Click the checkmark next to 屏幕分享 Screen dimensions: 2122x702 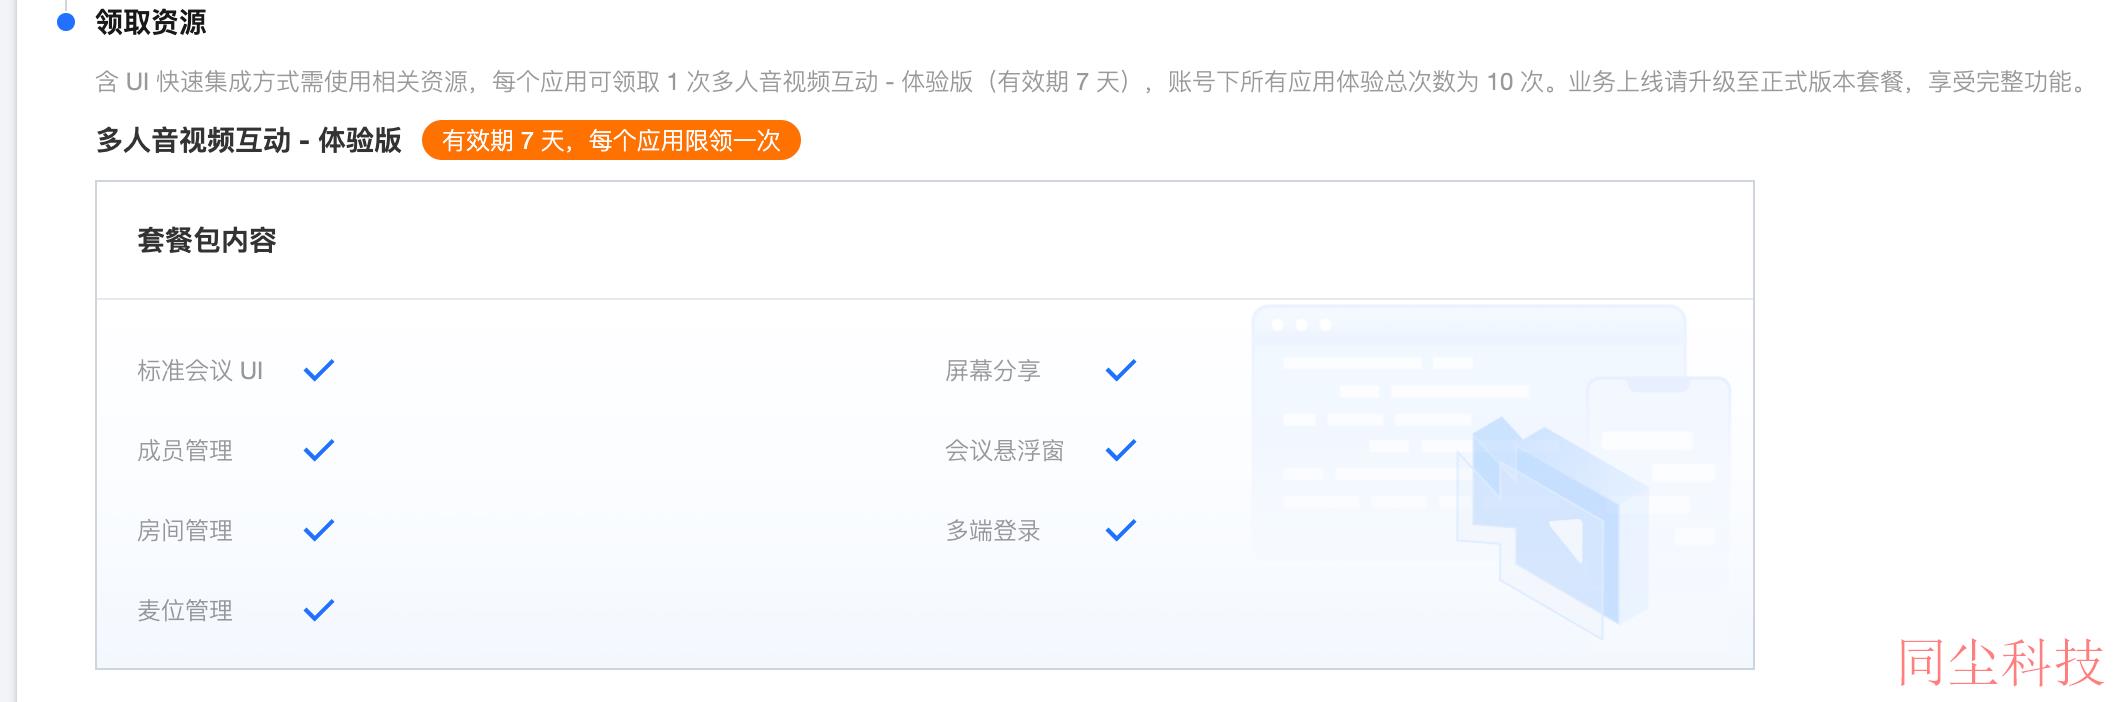(1121, 371)
